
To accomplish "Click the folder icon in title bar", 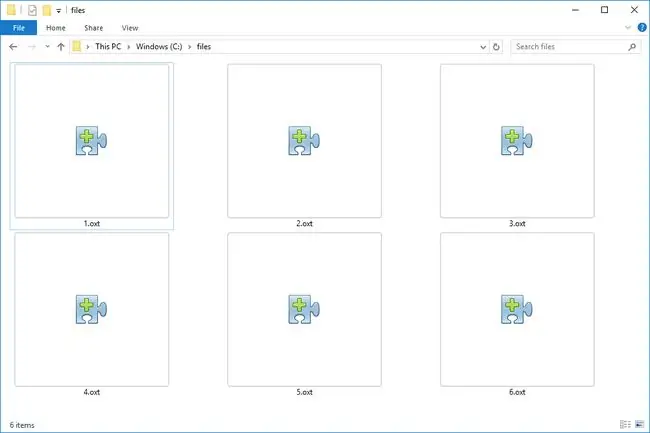I will click(12, 10).
